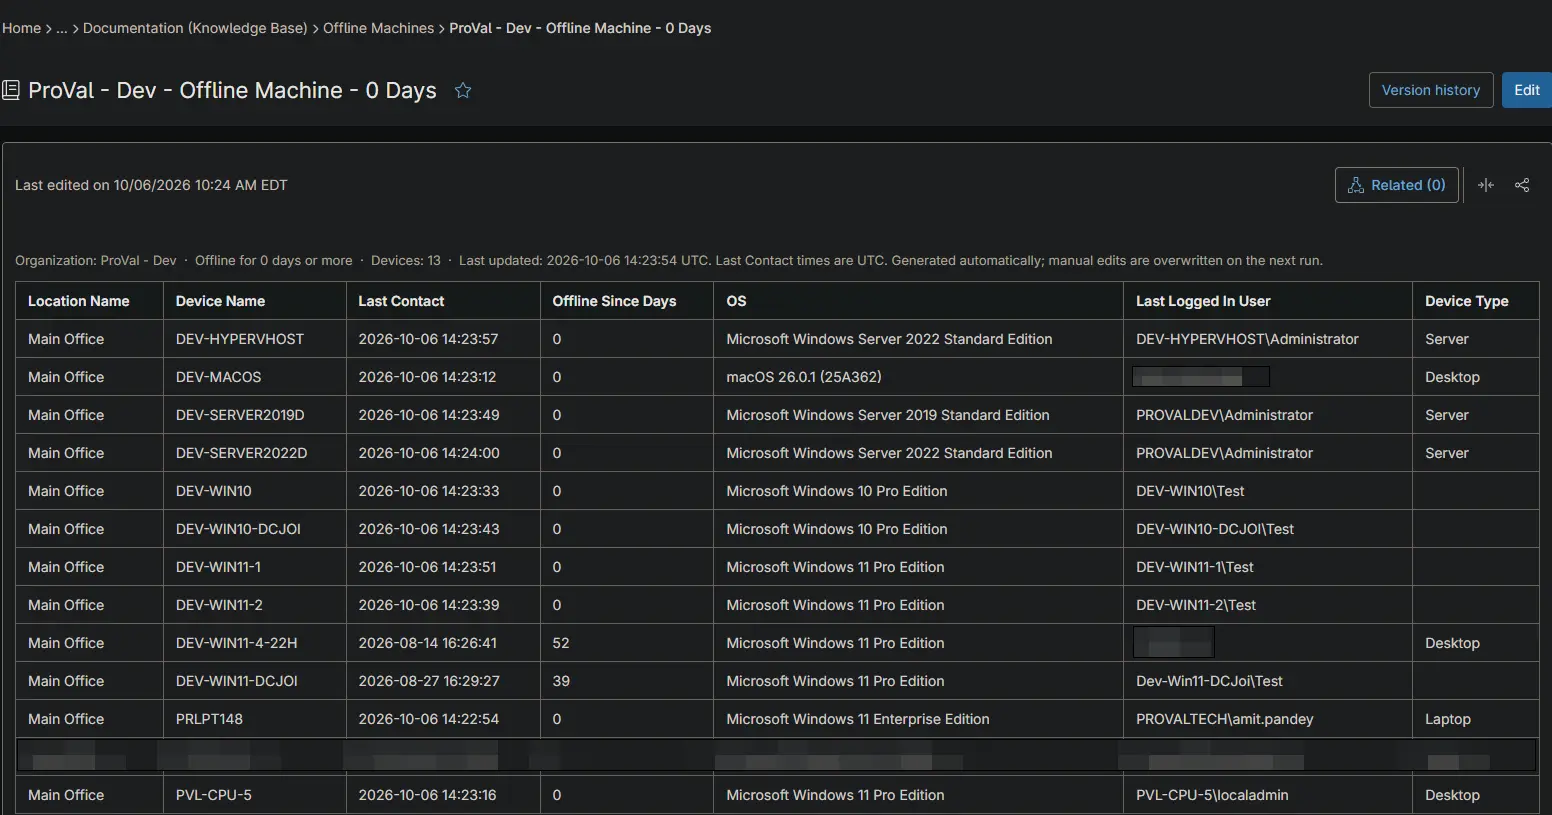Screen dimensions: 1552x815
Task: Click the collapse width icon beside Related
Action: click(1486, 185)
